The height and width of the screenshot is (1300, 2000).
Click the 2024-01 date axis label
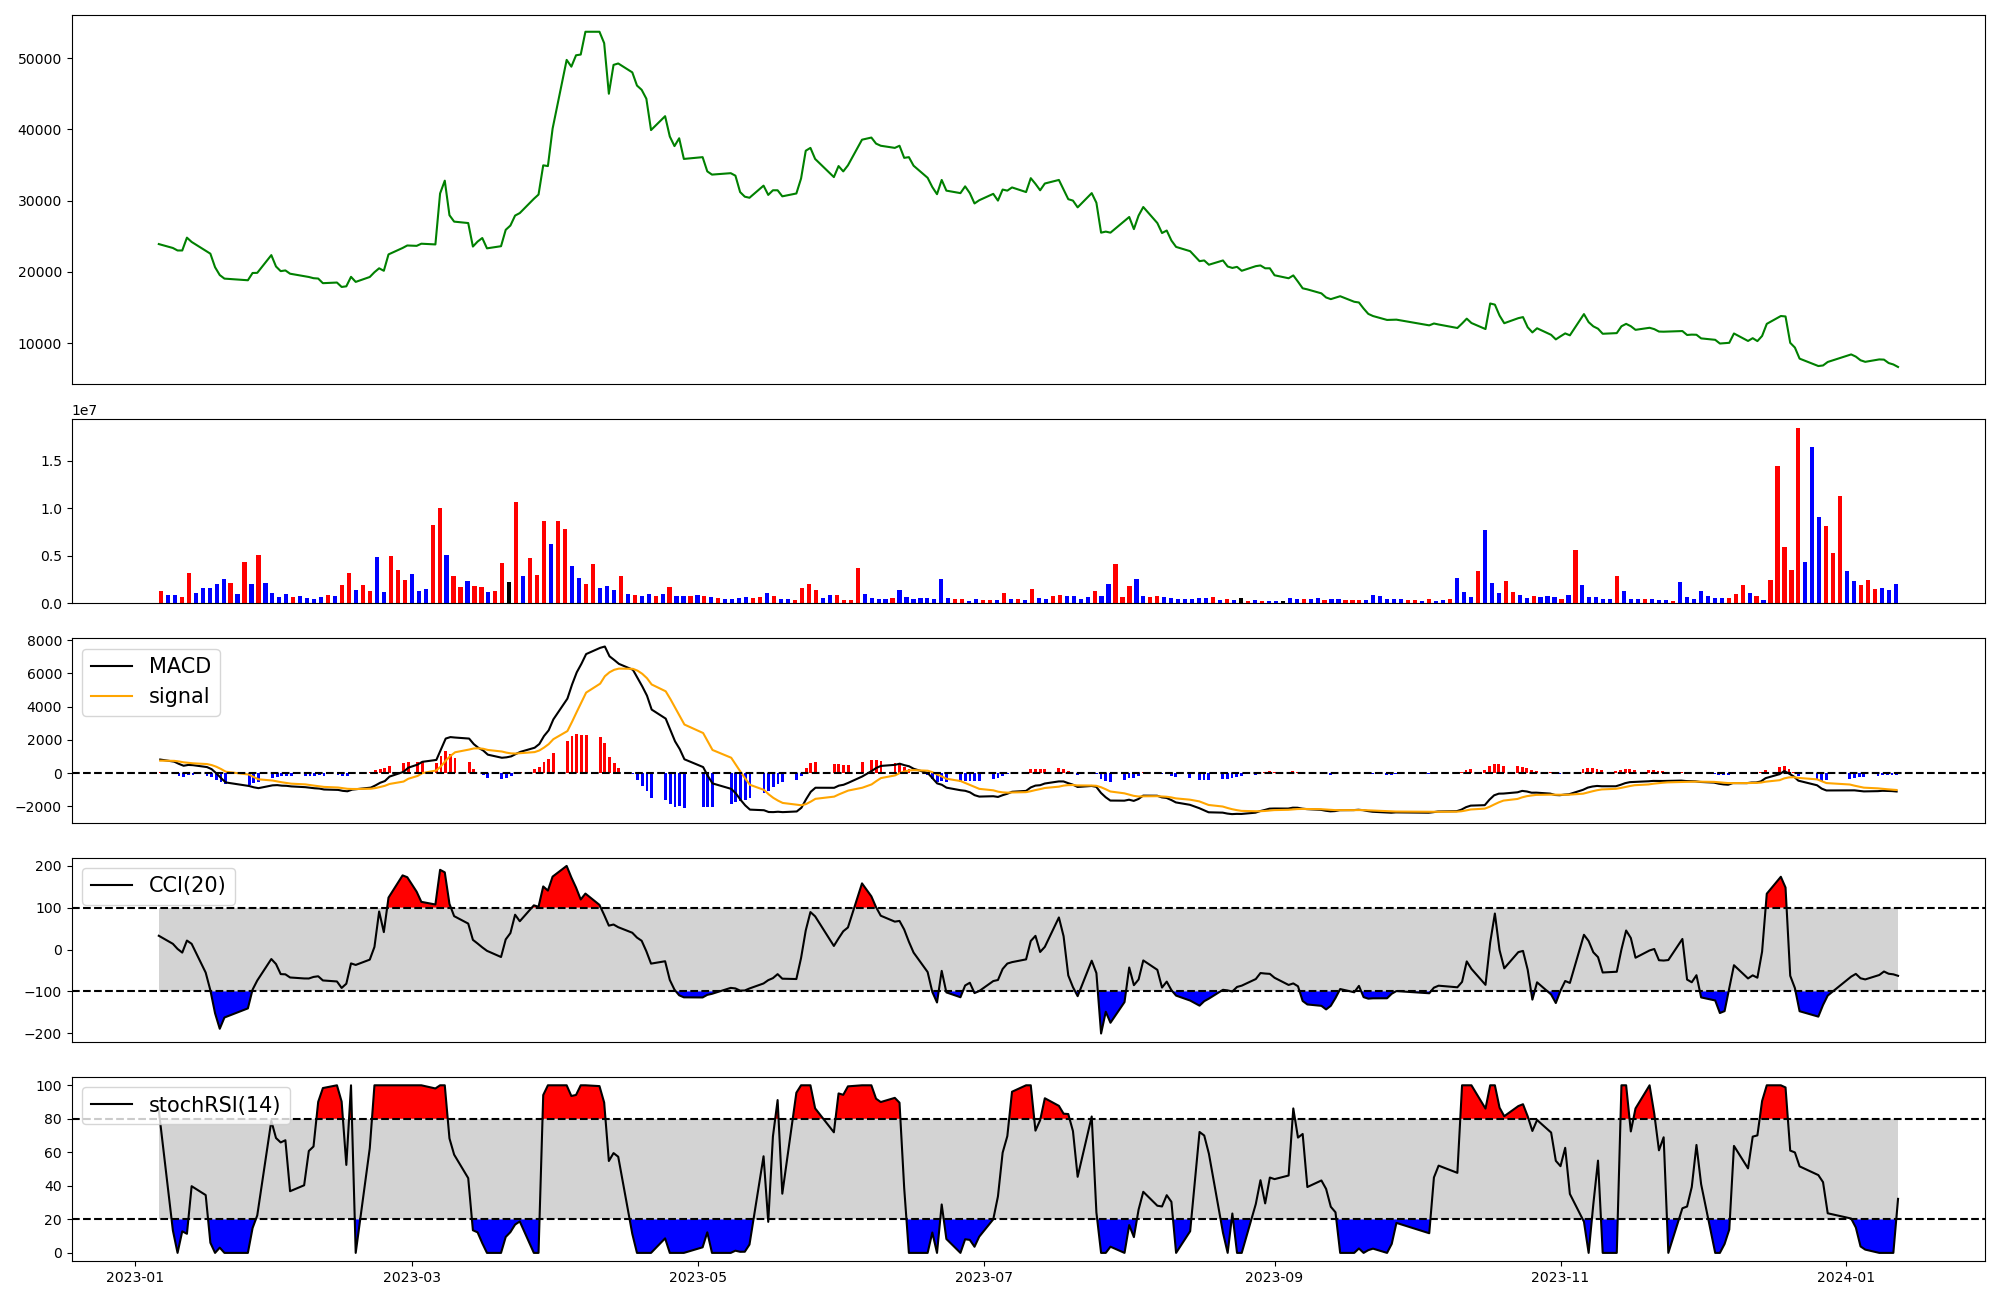coord(1846,1277)
